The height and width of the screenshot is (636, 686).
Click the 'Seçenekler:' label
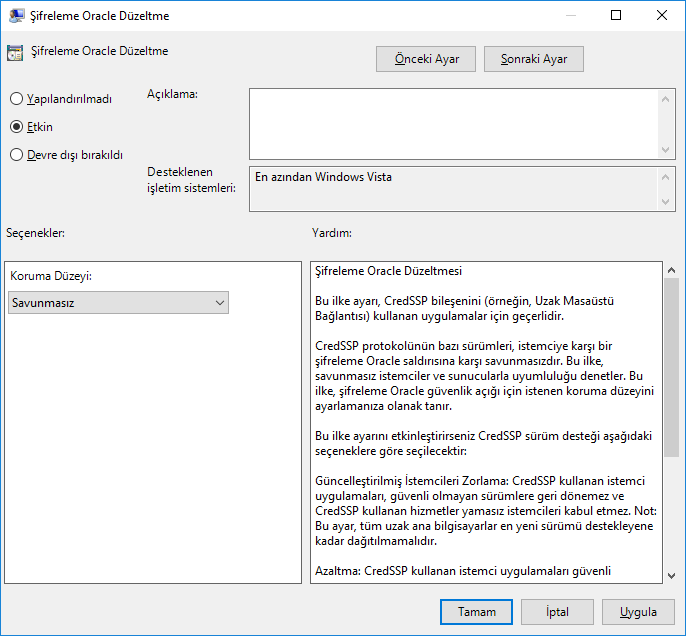click(35, 233)
